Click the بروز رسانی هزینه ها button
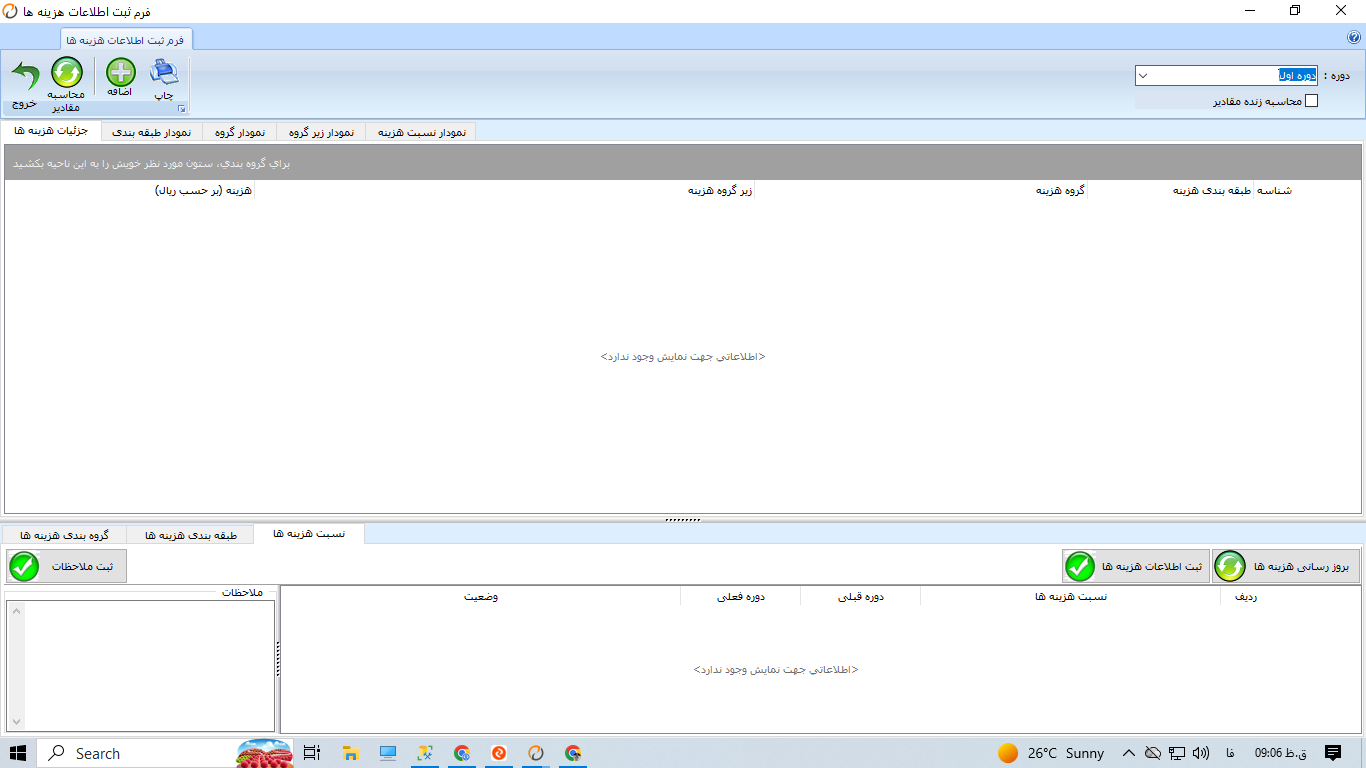This screenshot has width=1366, height=768. point(1287,566)
